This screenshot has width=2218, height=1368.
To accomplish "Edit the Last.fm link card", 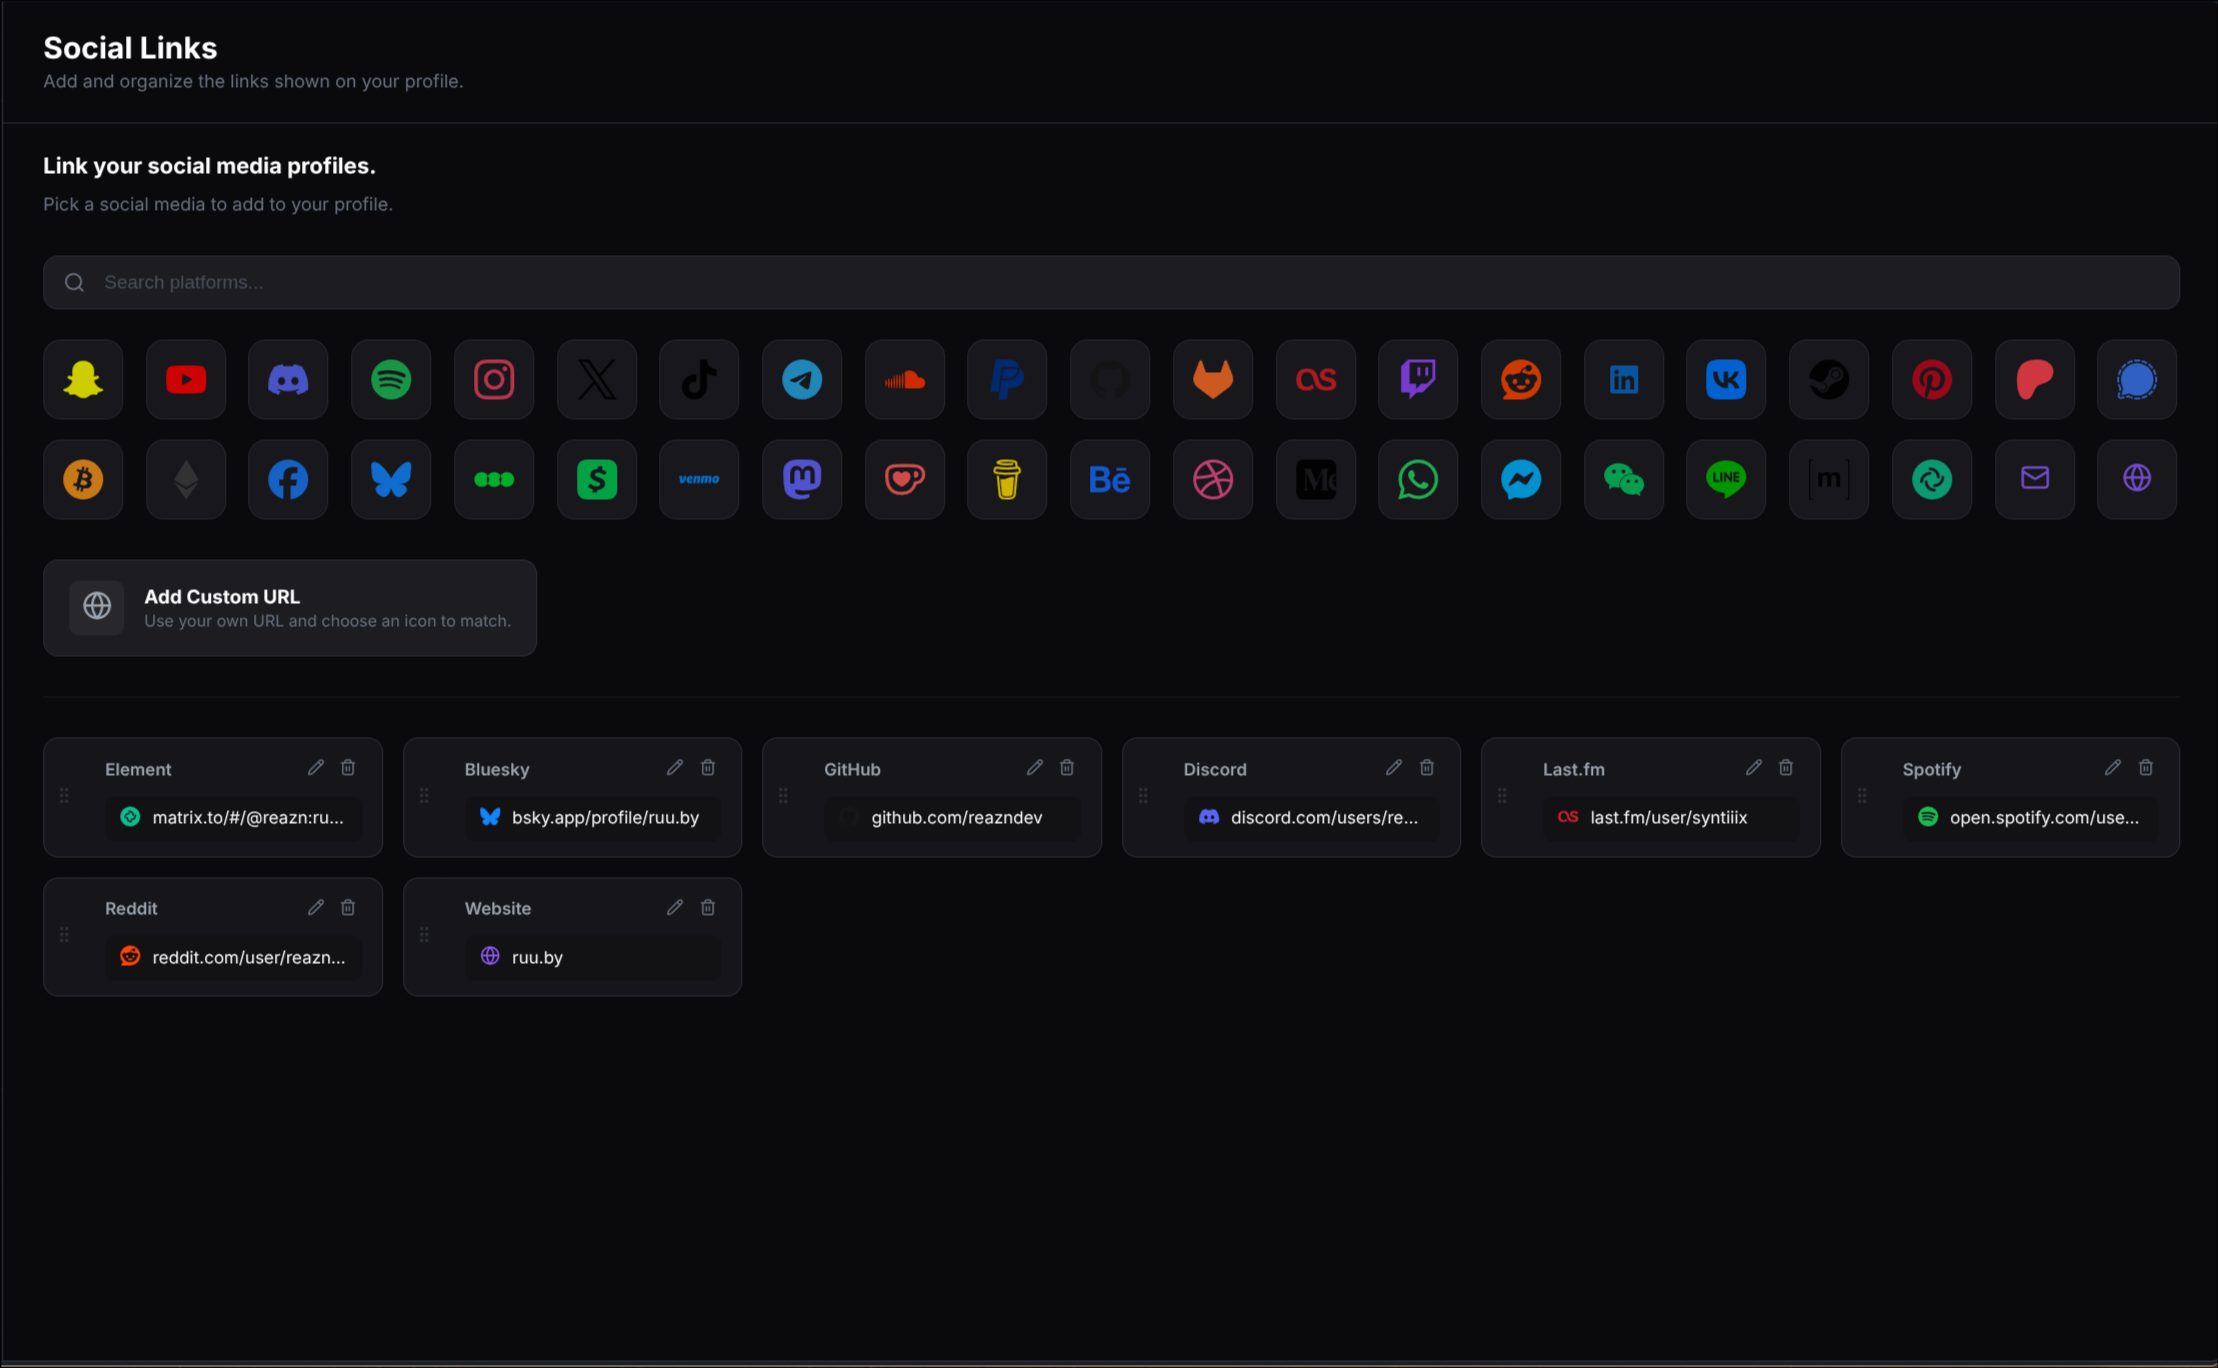I will tap(1754, 768).
